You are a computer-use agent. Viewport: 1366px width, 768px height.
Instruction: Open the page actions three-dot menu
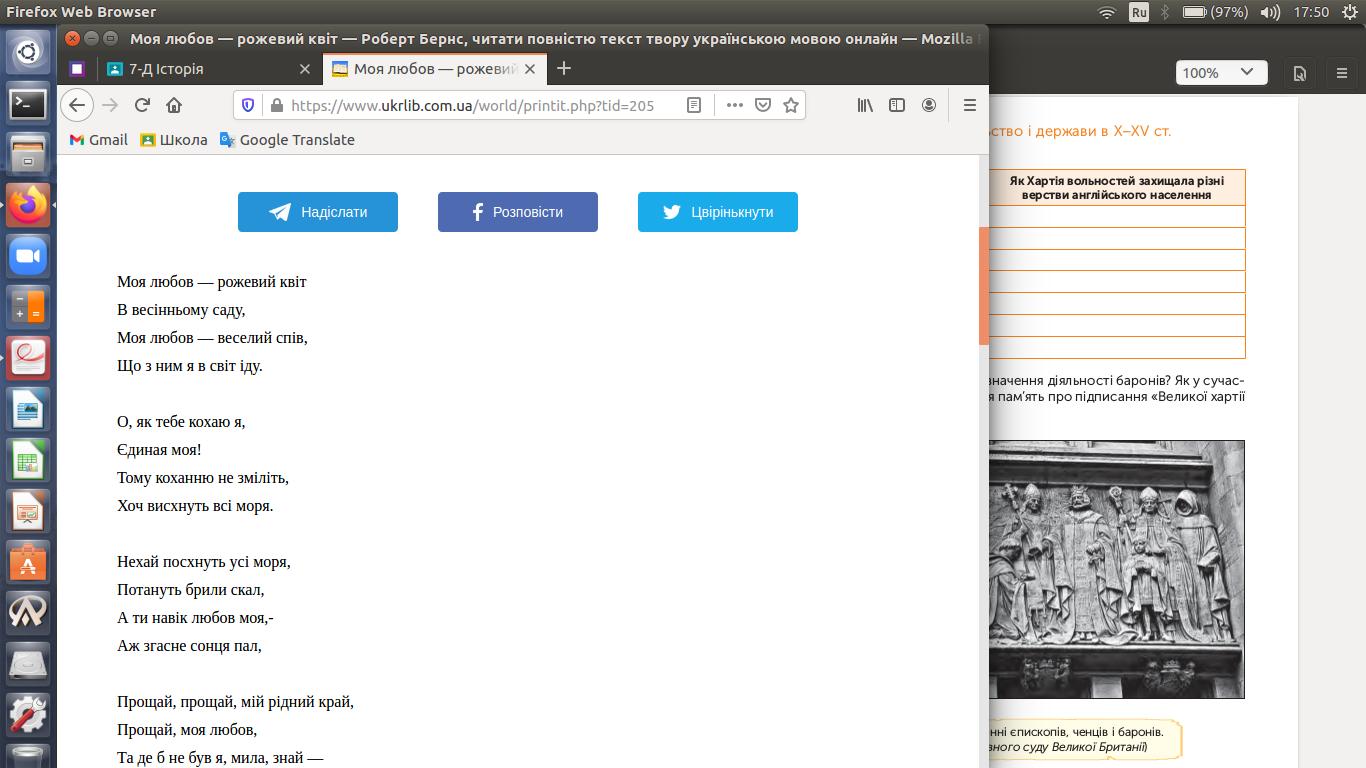point(734,105)
